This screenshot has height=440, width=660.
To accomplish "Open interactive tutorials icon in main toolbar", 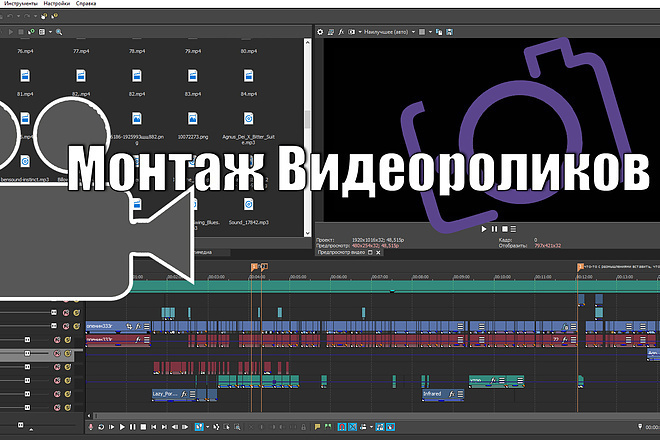I will (x=44, y=16).
